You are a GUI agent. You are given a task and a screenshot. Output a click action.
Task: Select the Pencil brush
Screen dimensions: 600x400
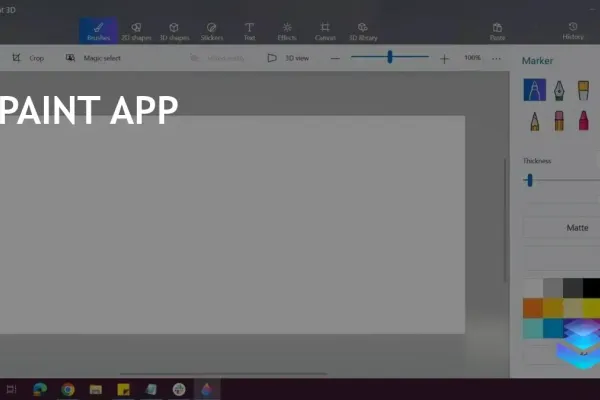click(x=535, y=121)
